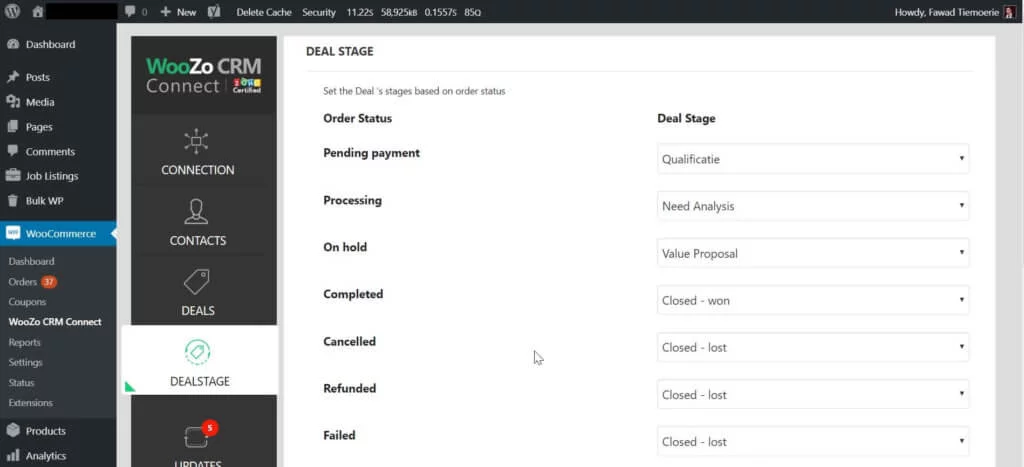1024x467 pixels.
Task: Click the home site icon
Action: (38, 12)
